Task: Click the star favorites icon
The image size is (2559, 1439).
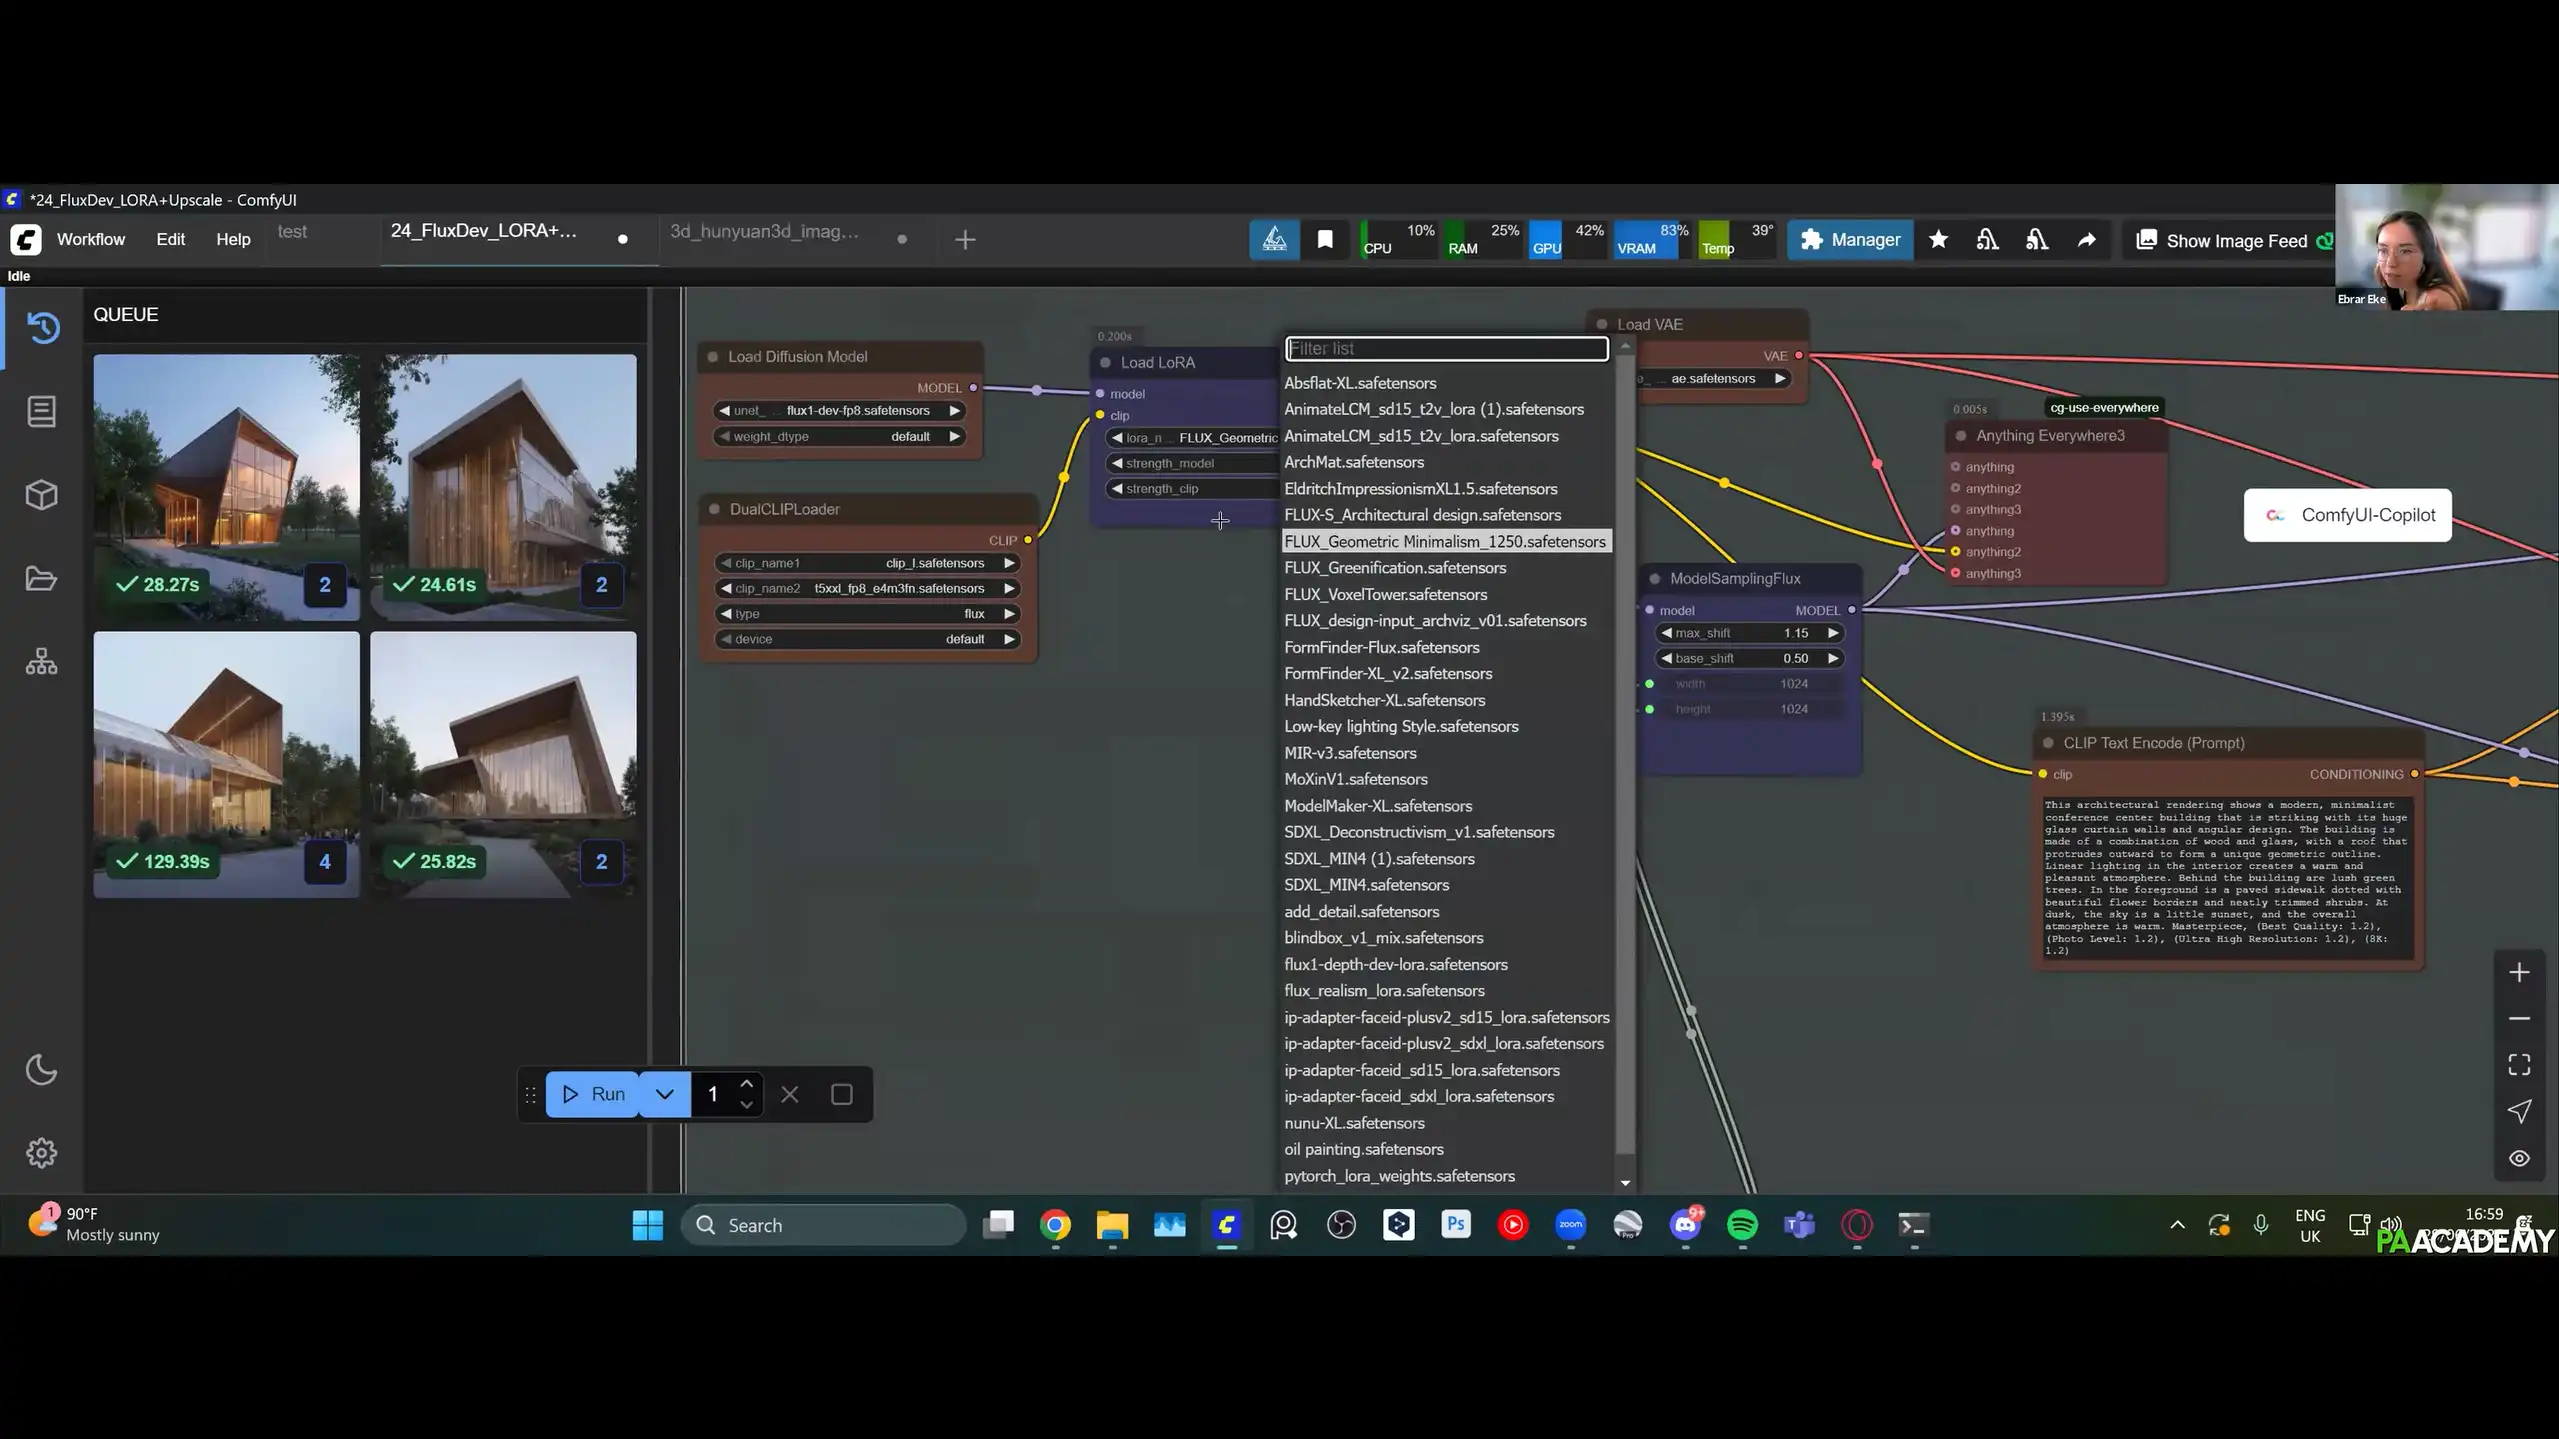Action: tap(1938, 240)
